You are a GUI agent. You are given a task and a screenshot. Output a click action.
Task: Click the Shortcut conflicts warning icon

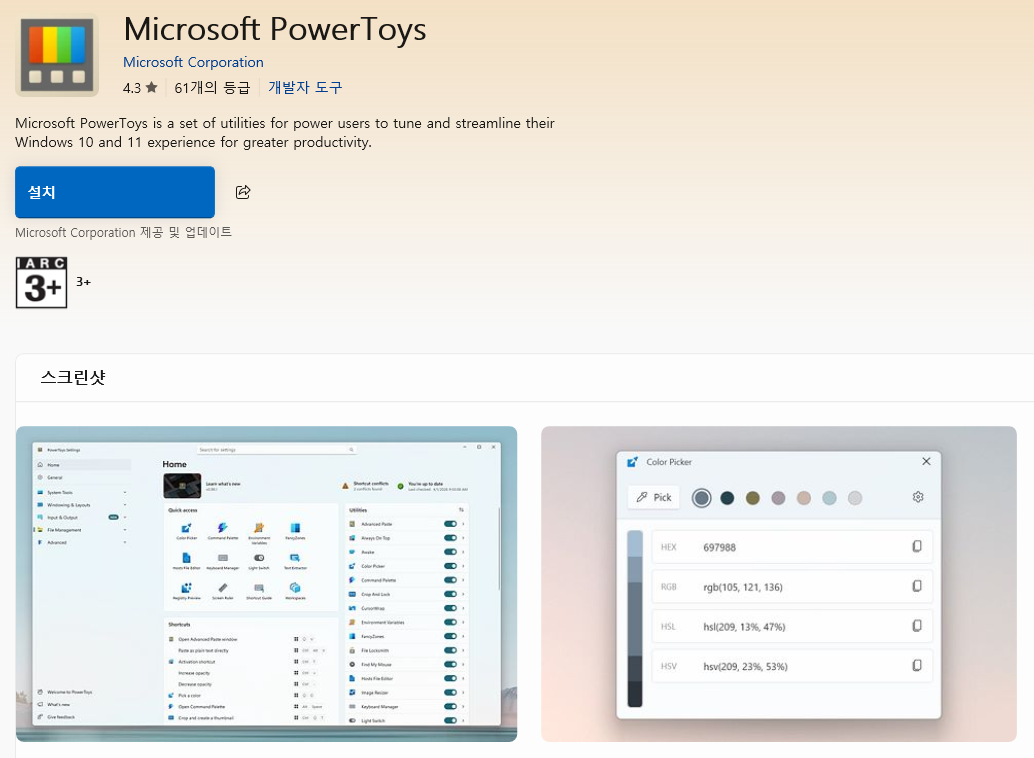click(x=345, y=486)
